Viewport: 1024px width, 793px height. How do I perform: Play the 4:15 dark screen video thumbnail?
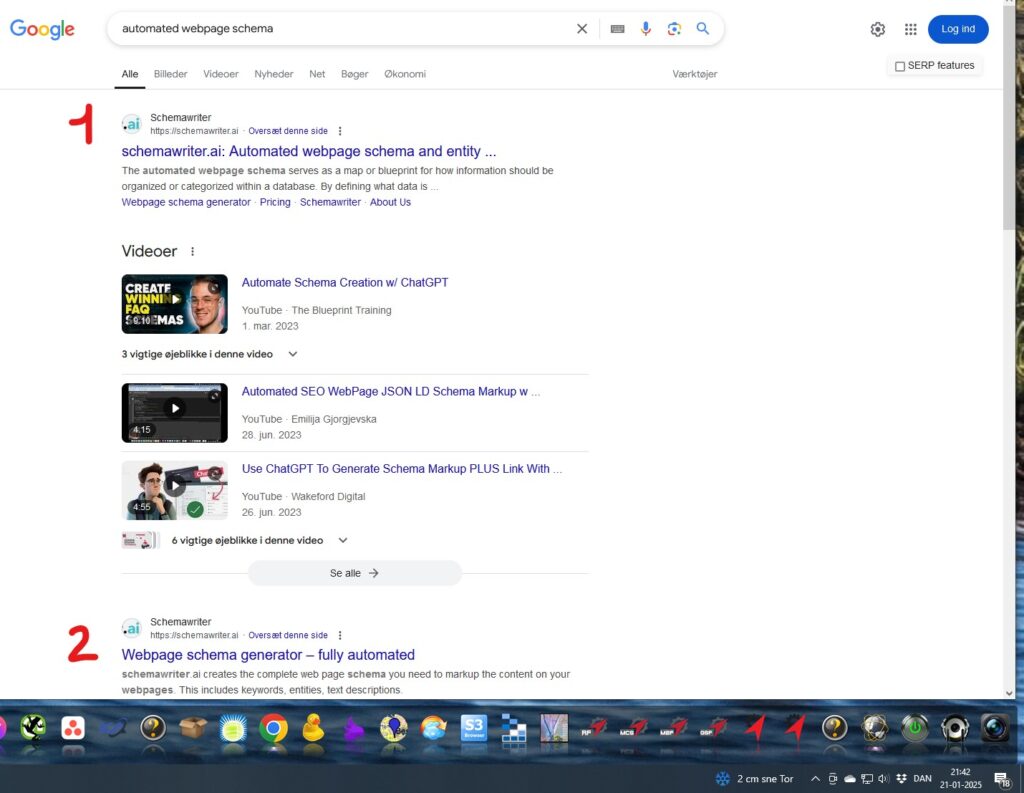tap(174, 413)
